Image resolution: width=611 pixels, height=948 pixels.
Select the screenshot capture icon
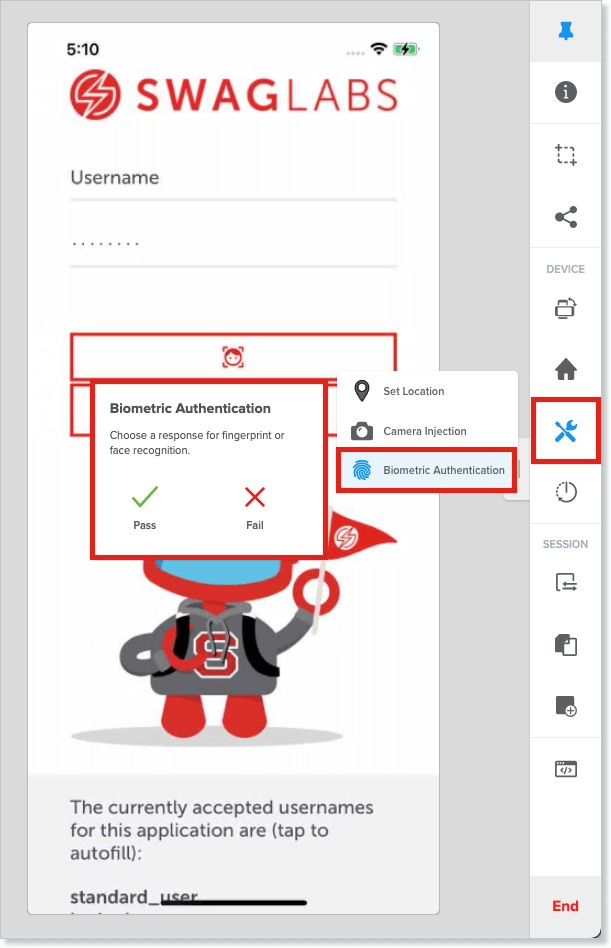click(x=566, y=155)
